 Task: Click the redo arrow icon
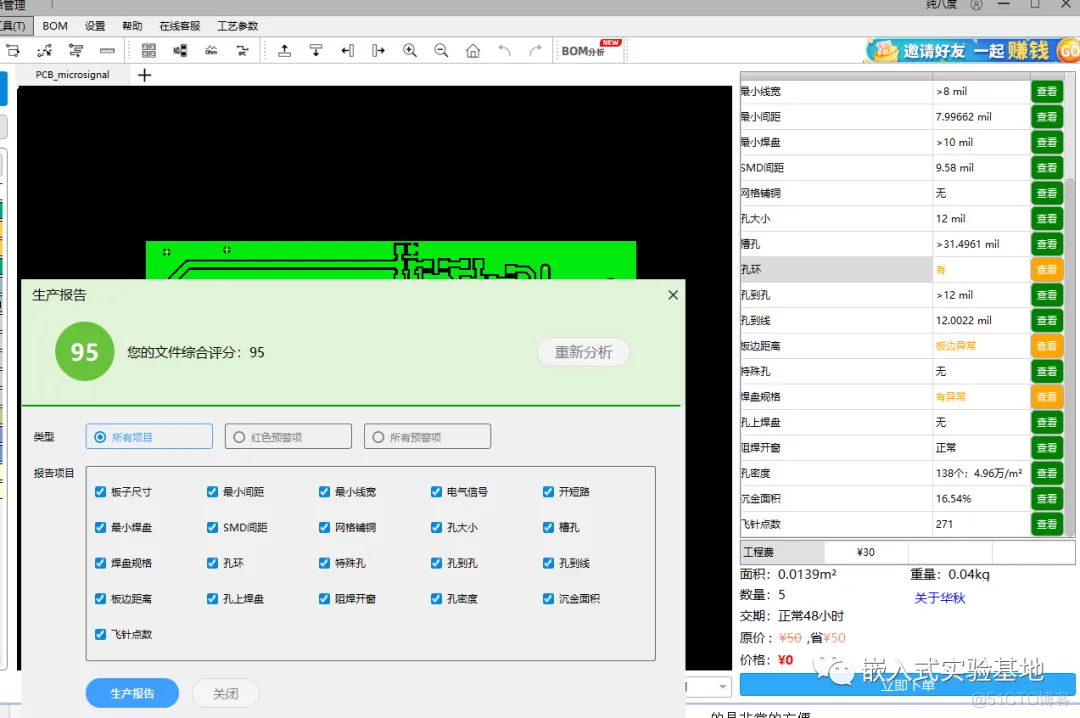pos(535,50)
